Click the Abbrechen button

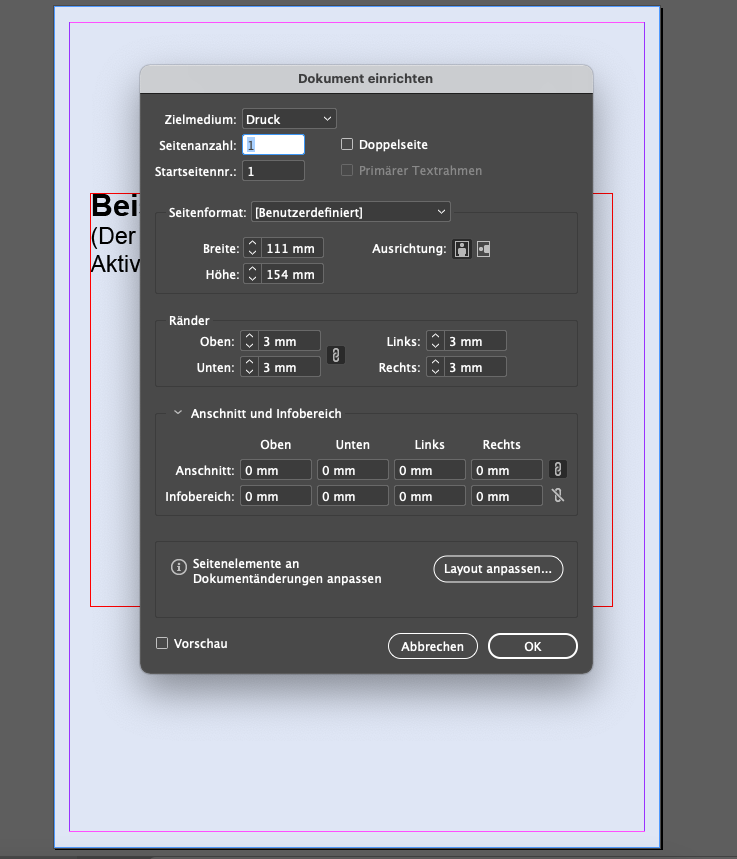pyautogui.click(x=432, y=647)
